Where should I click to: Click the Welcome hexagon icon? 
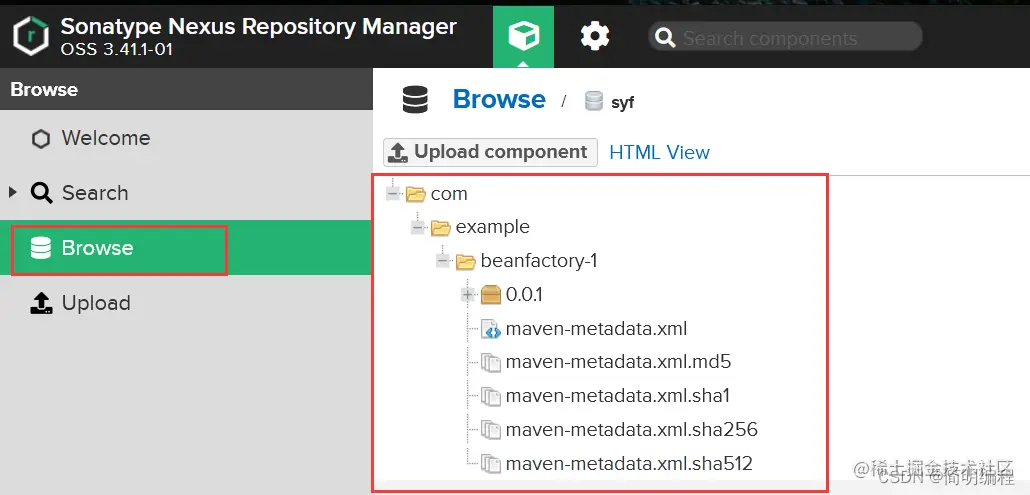41,139
